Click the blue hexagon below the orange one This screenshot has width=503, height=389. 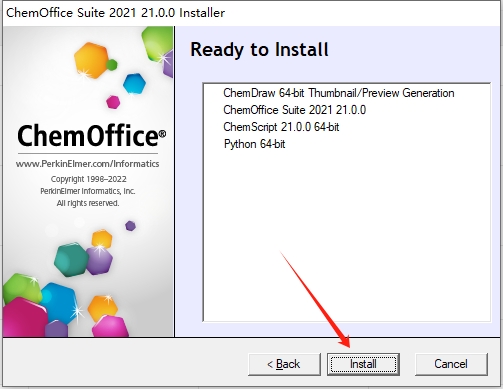pyautogui.click(x=134, y=84)
